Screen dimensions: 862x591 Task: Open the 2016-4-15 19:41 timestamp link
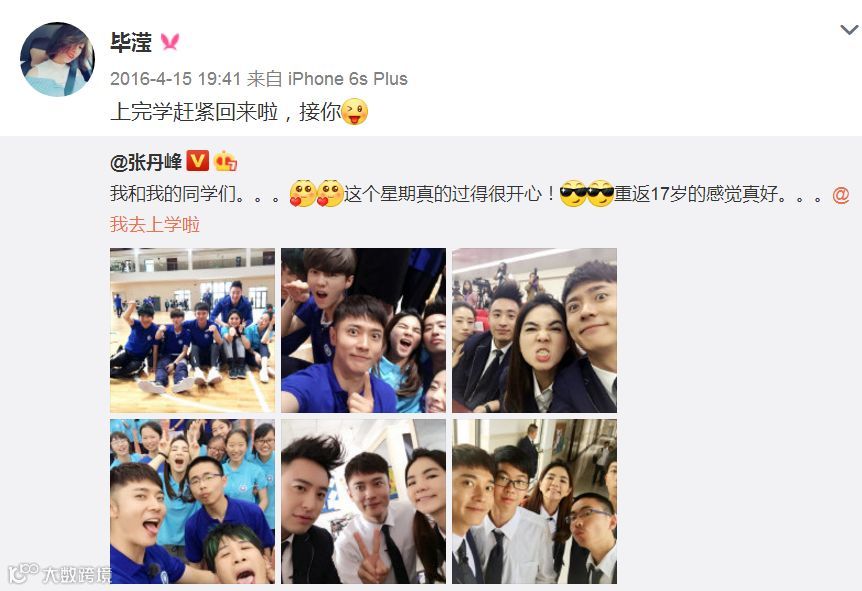point(175,79)
